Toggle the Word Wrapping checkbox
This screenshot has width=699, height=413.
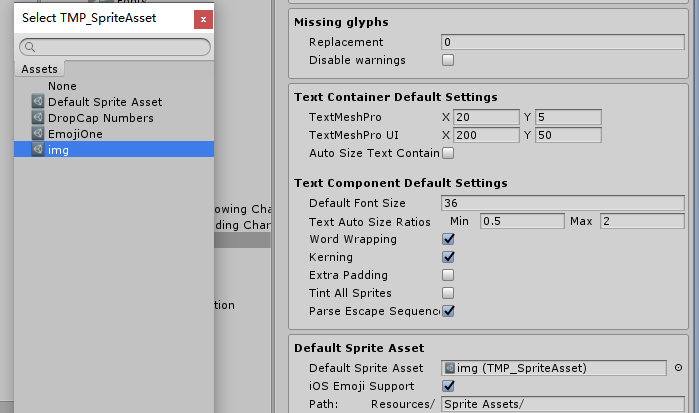[448, 239]
